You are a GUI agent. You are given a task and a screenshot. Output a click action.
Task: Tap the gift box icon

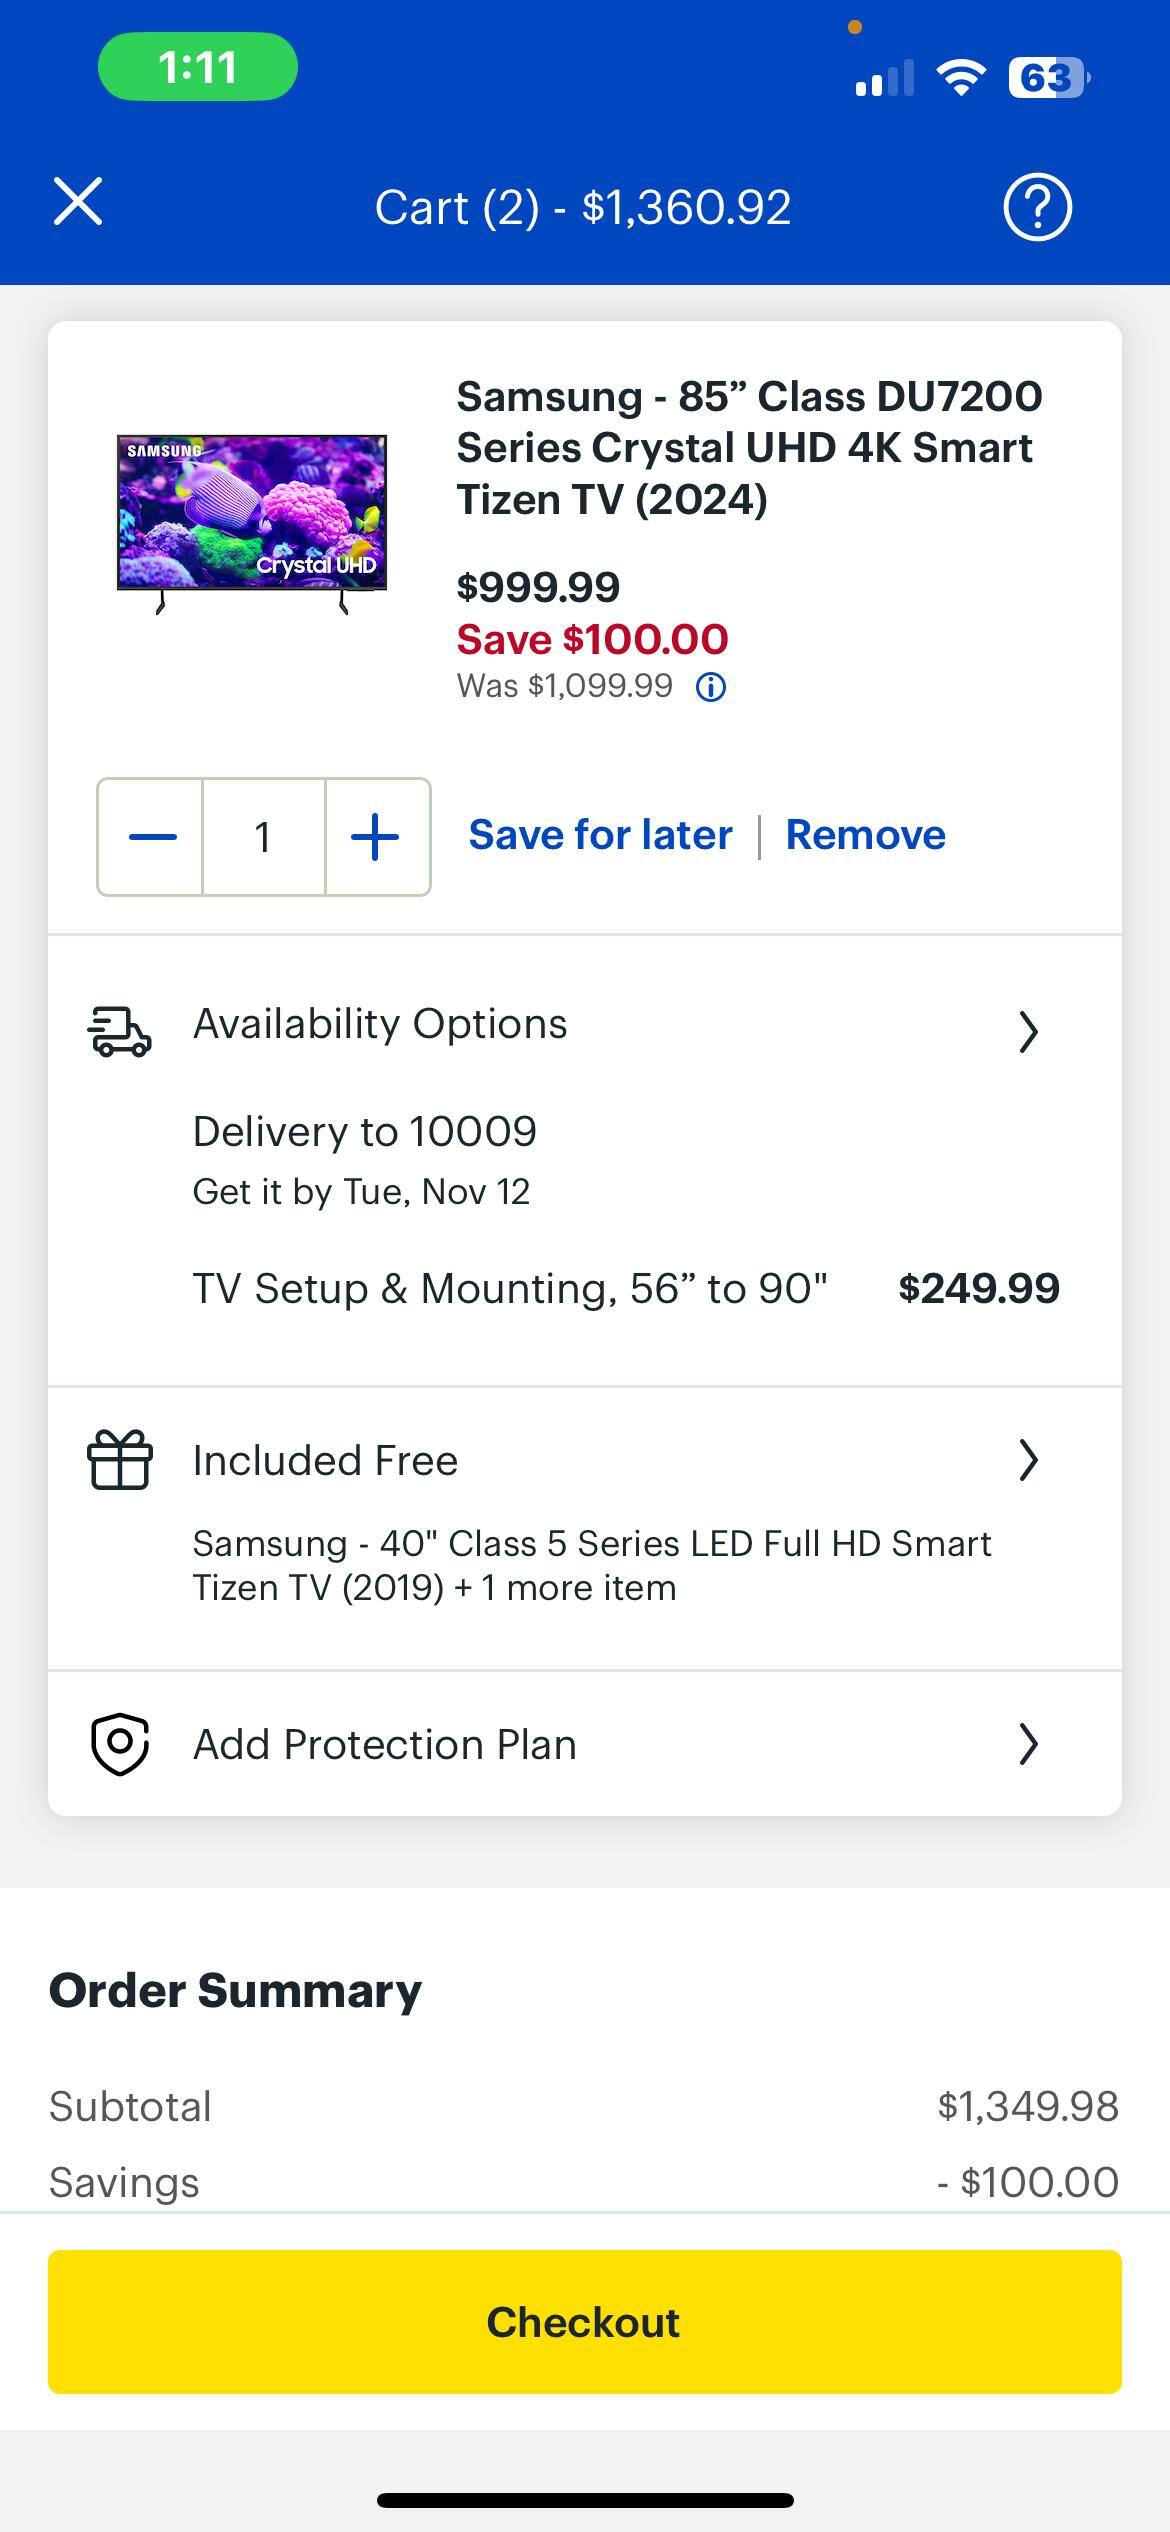pos(120,1460)
